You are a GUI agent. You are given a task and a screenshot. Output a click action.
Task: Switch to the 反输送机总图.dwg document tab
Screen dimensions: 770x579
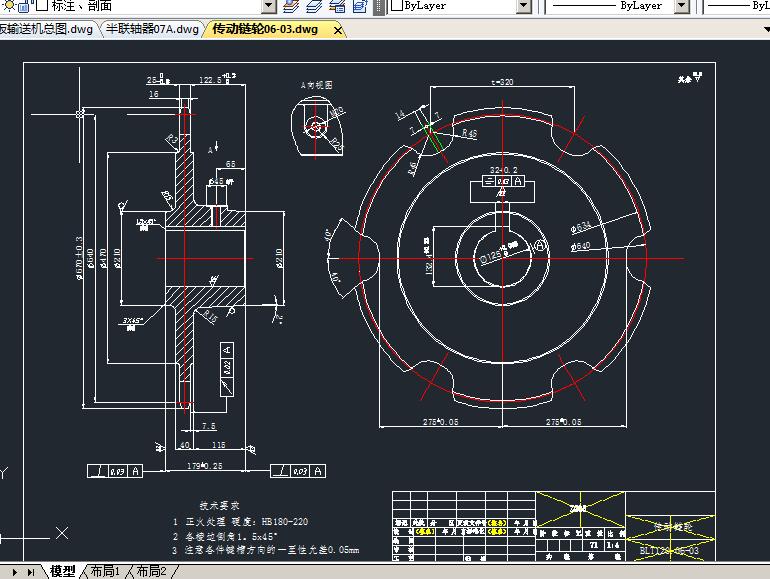(47, 29)
